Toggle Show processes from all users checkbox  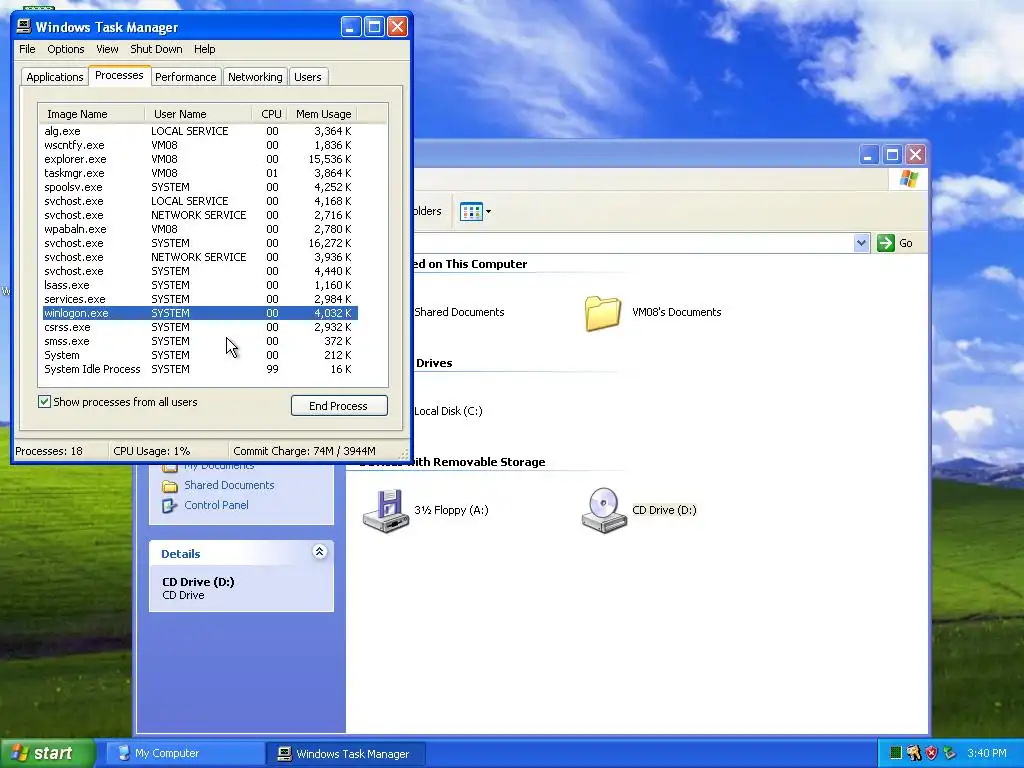tap(44, 402)
